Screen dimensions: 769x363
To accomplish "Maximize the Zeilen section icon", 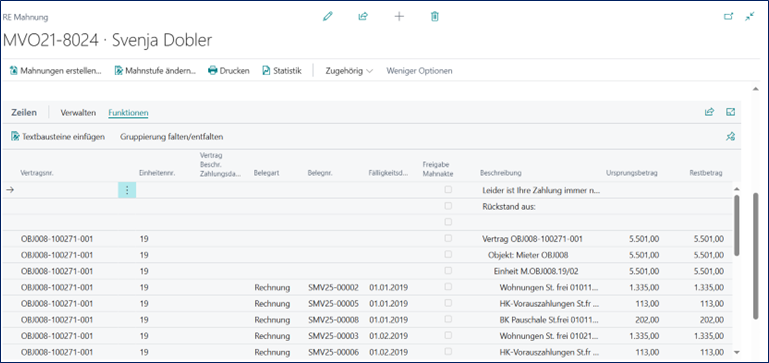I will click(x=731, y=112).
